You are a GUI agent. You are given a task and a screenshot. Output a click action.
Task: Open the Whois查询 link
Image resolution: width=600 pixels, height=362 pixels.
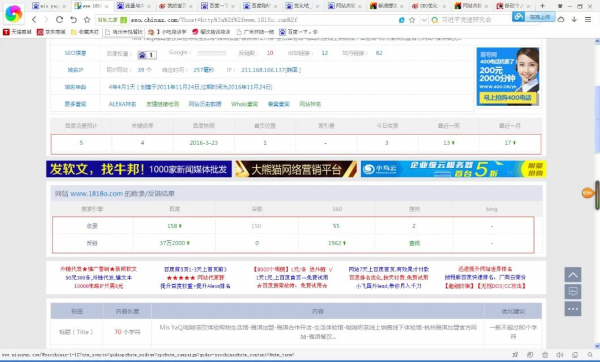[x=245, y=104]
